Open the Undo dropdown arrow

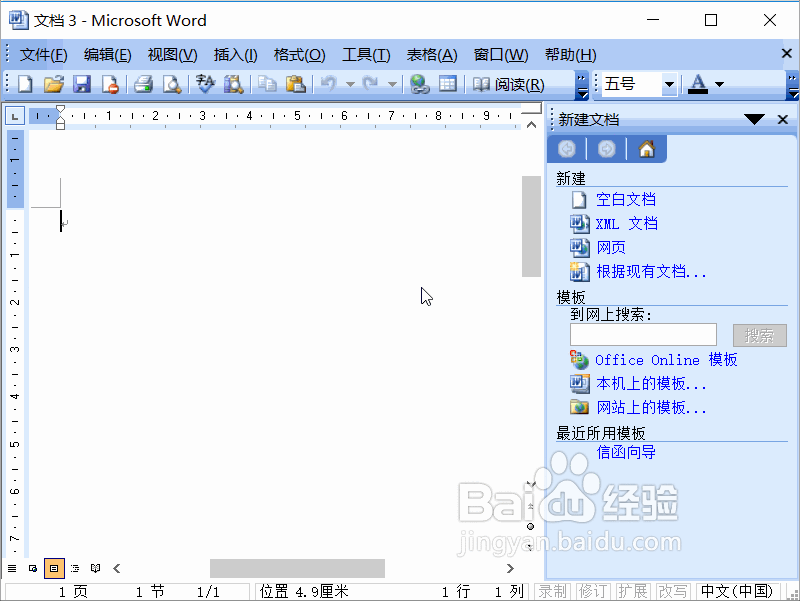tap(348, 85)
